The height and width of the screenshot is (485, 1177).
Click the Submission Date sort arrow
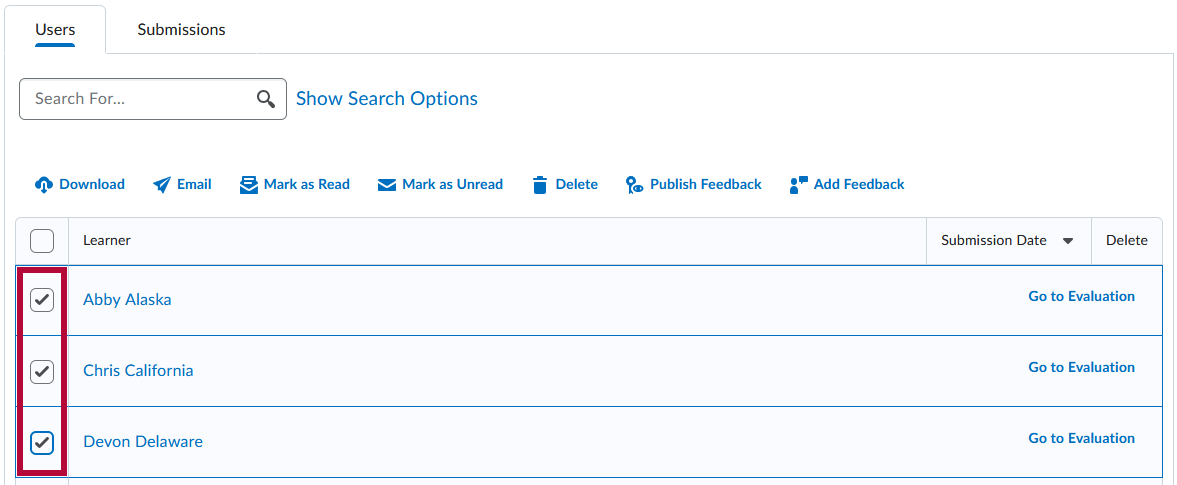1068,241
